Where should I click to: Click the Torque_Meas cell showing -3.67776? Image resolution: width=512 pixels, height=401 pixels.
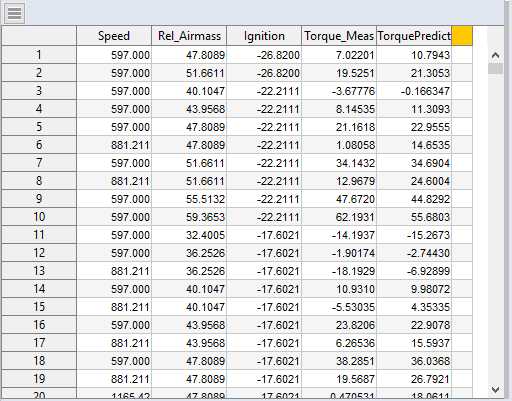[x=339, y=91]
